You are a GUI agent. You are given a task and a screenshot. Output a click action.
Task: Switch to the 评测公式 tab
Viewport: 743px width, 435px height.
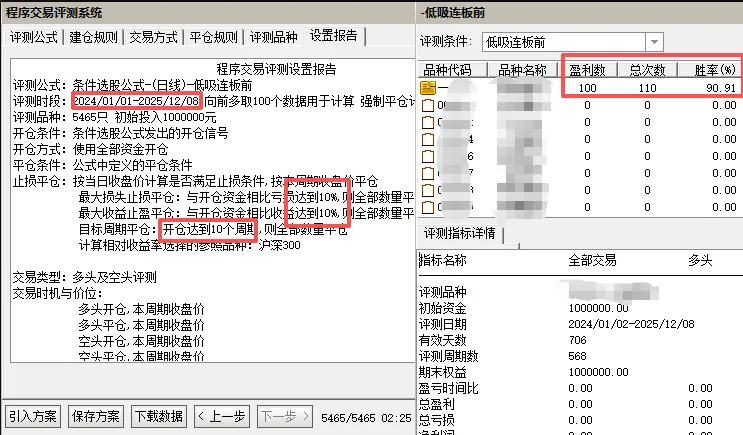[33, 37]
